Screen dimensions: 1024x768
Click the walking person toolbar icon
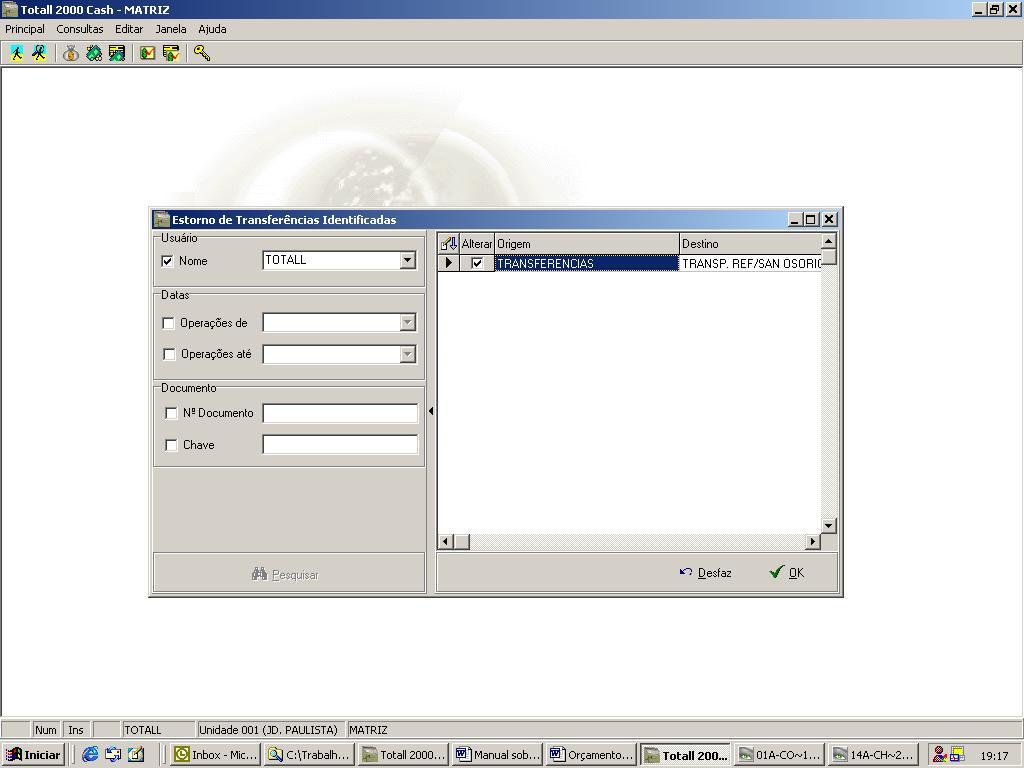point(16,54)
